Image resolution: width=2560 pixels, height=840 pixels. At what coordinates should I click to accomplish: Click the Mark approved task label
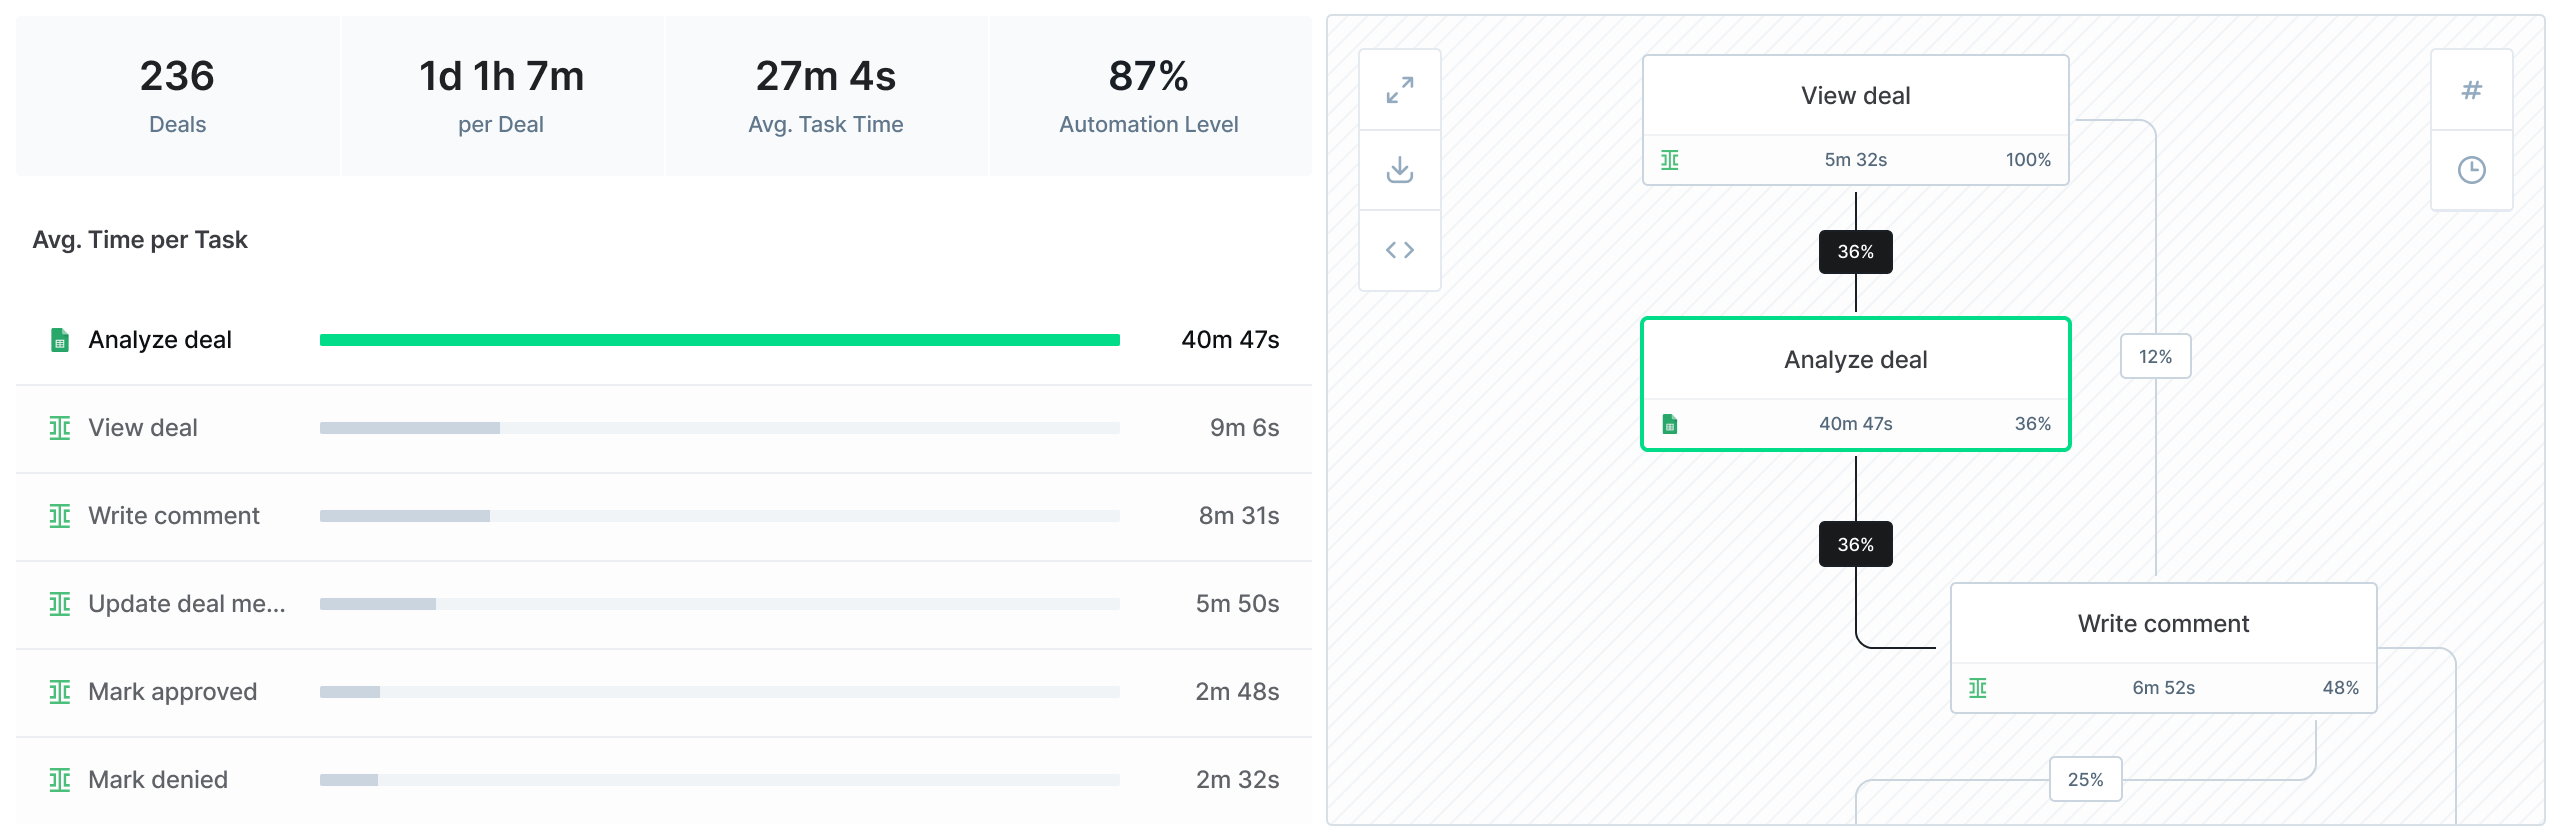pyautogui.click(x=172, y=691)
